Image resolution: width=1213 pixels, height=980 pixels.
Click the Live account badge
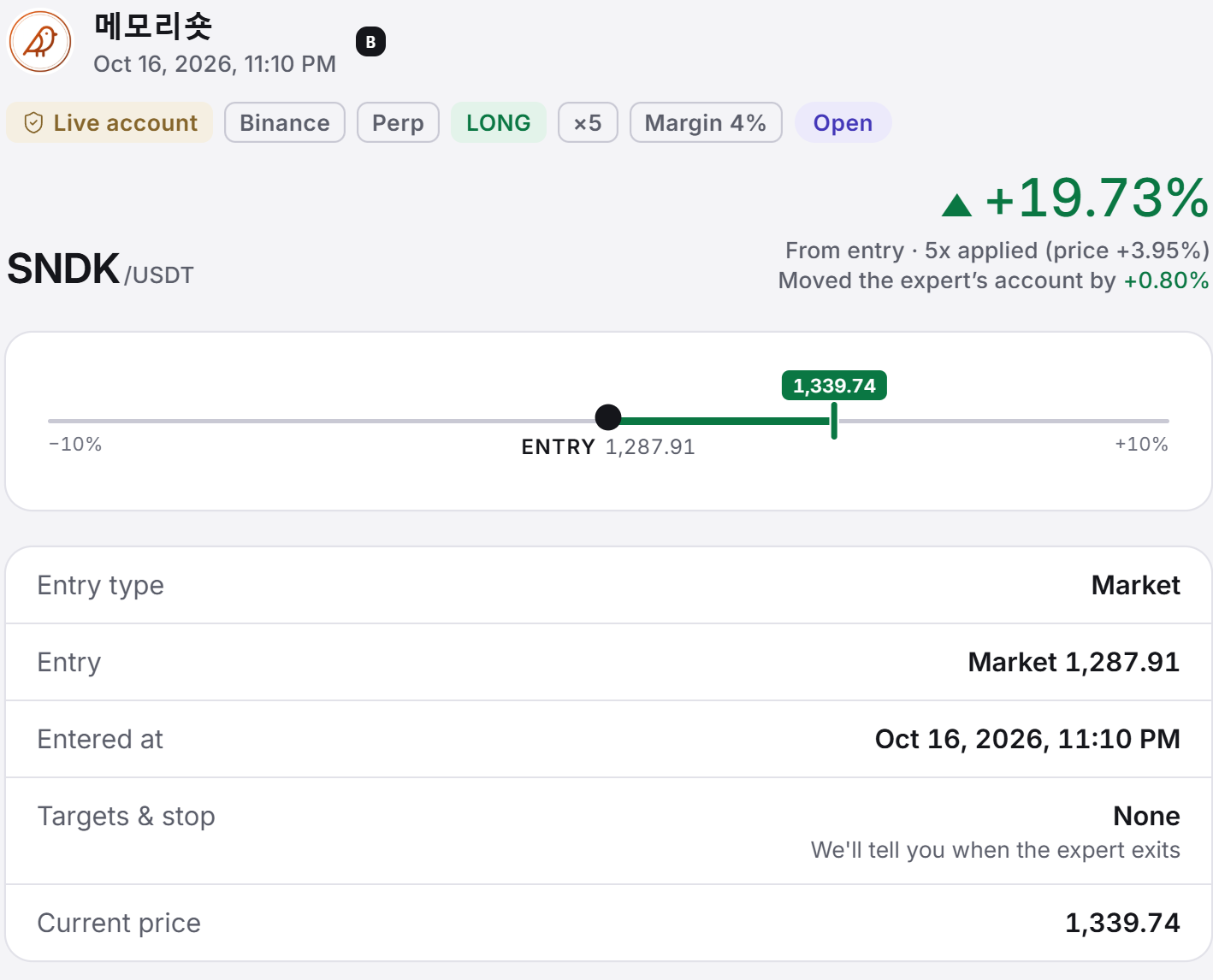110,123
